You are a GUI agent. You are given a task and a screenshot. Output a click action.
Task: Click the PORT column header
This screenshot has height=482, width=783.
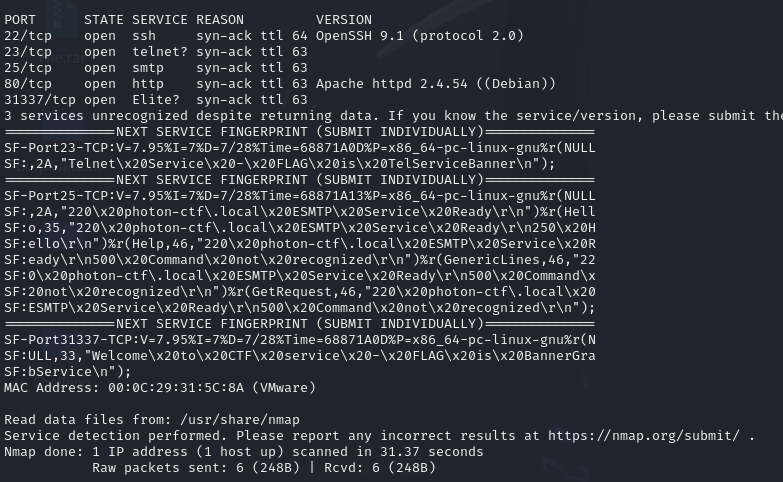[x=20, y=20]
